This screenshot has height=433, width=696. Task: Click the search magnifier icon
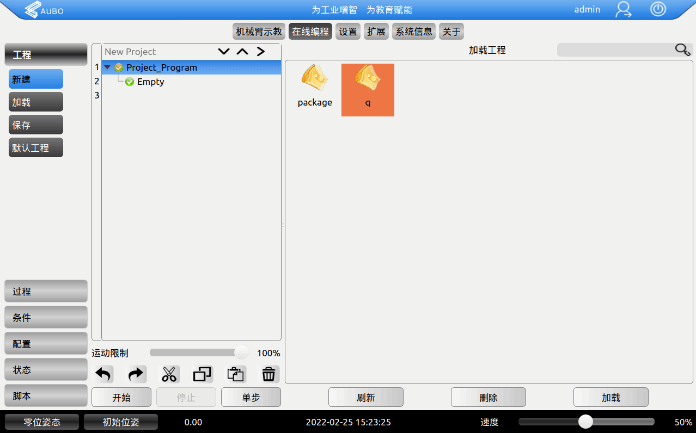click(x=682, y=49)
